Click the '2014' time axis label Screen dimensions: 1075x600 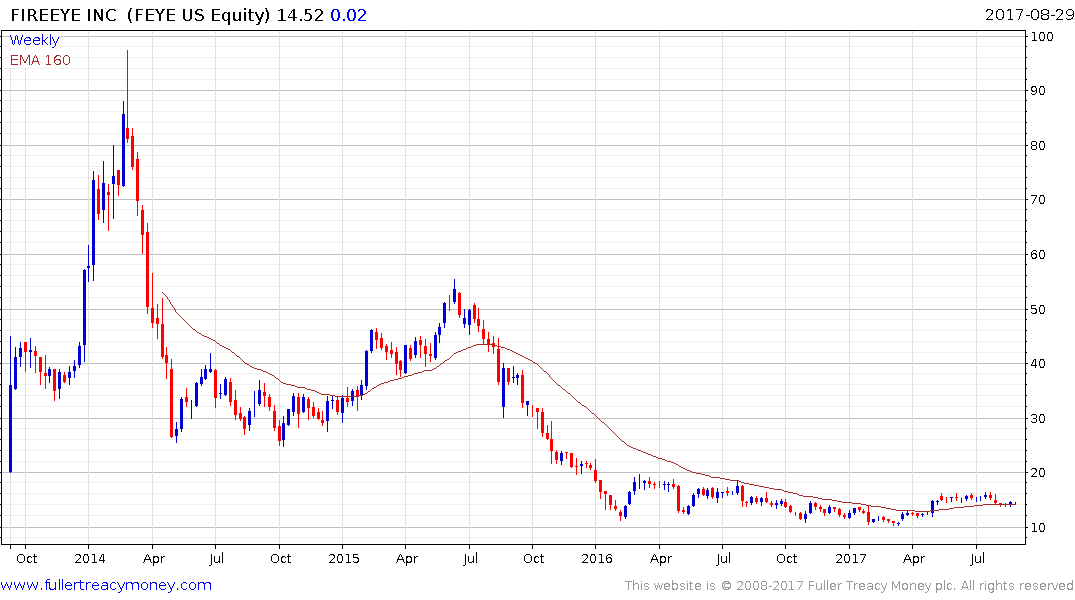90,558
